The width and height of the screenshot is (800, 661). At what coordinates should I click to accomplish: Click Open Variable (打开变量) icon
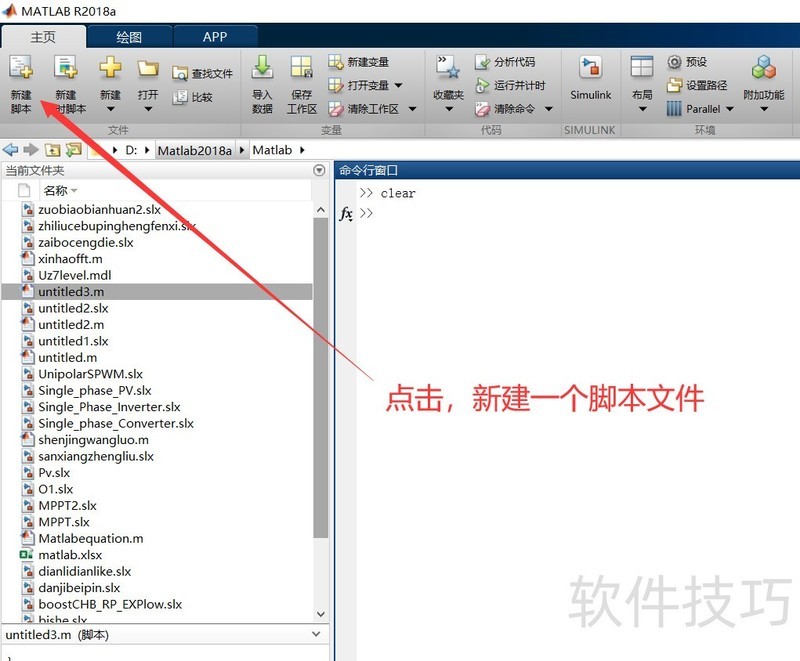336,85
